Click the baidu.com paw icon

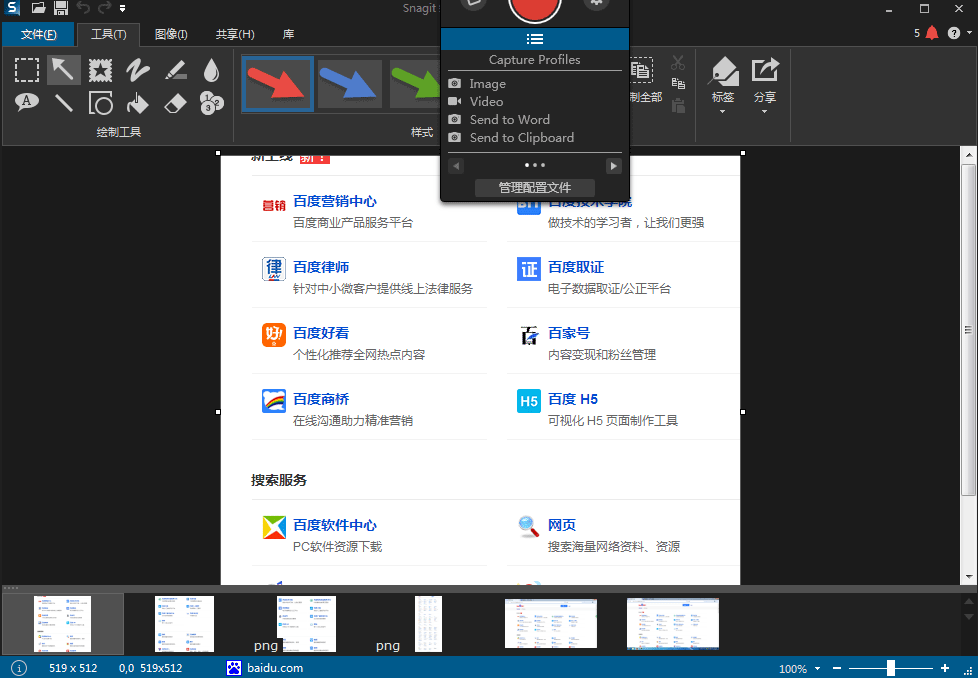(x=234, y=668)
